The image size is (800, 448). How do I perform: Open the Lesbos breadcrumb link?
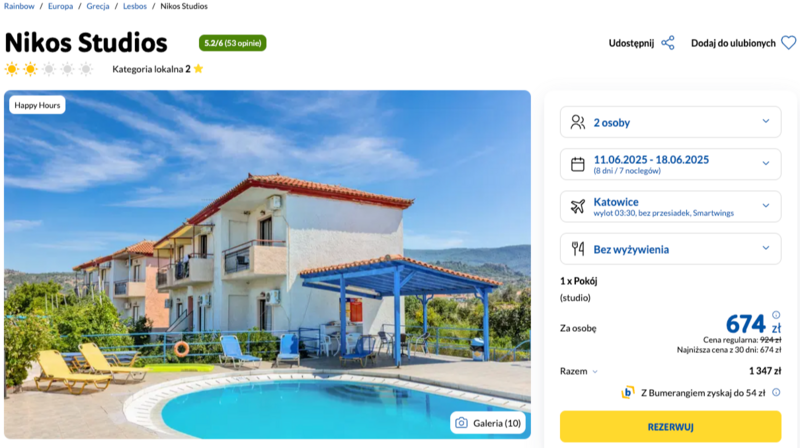coord(135,6)
